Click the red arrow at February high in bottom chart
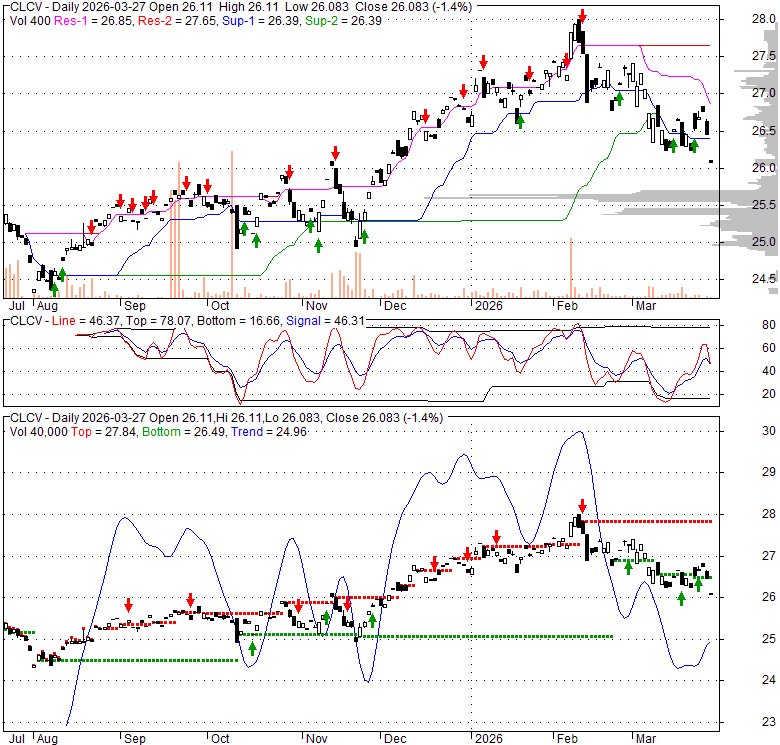Viewport: 780px width, 745px height. (582, 507)
